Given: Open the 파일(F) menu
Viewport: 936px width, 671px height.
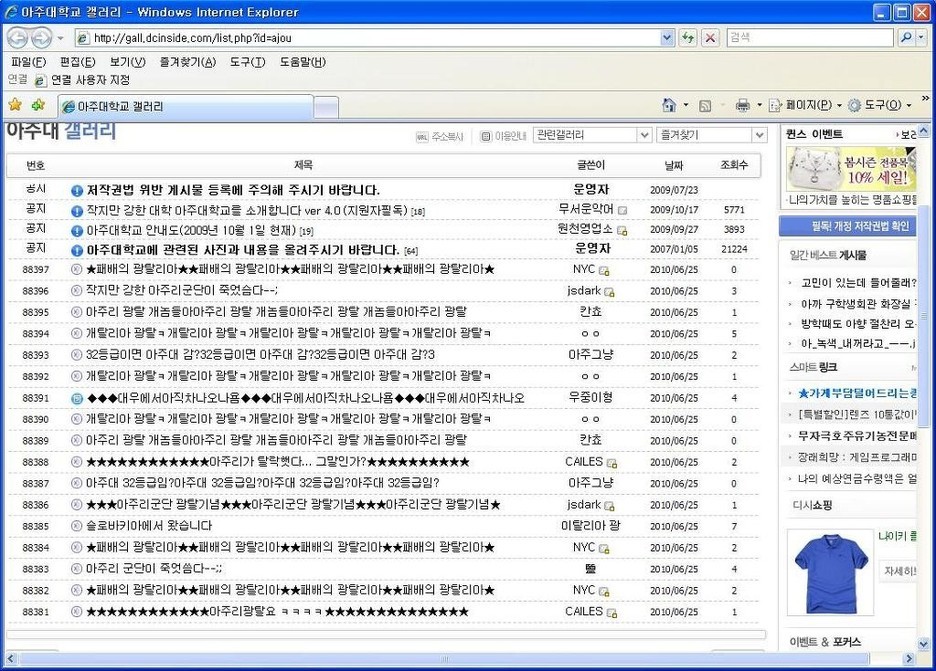Looking at the screenshot, I should pos(29,62).
